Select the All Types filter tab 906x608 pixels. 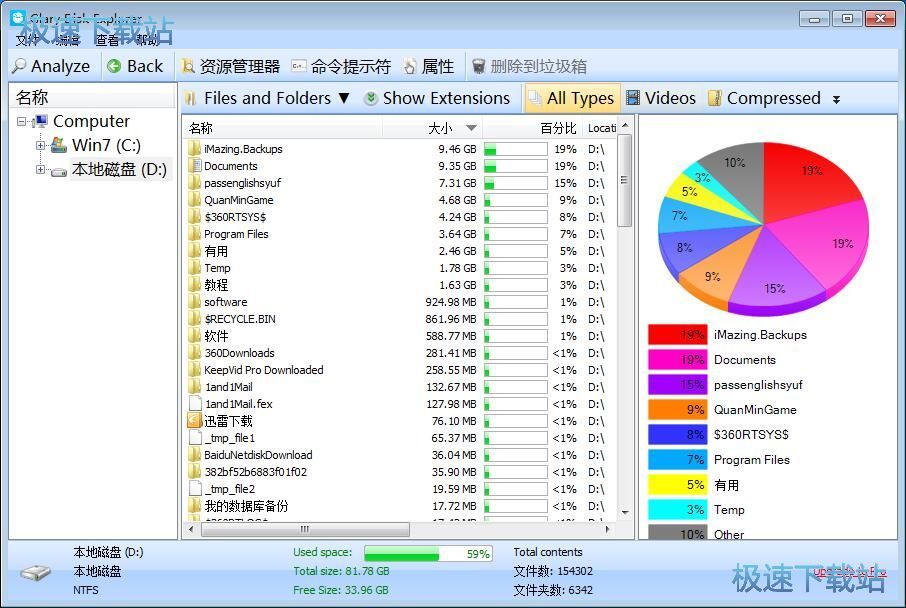point(572,98)
